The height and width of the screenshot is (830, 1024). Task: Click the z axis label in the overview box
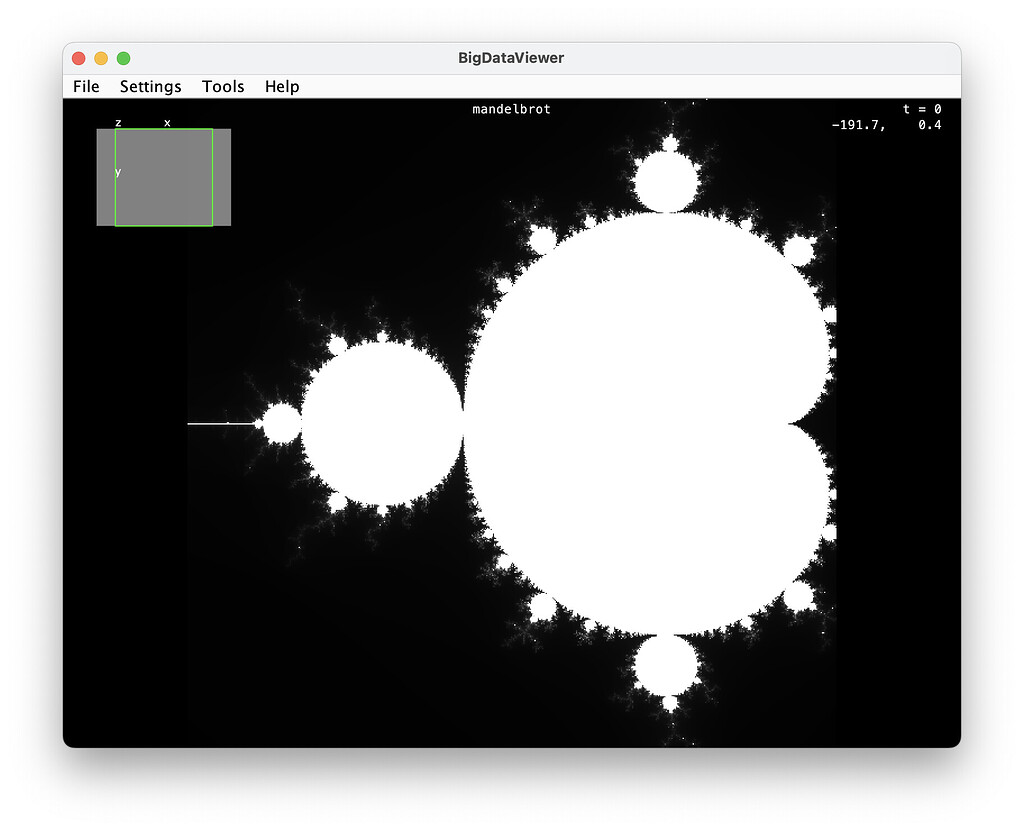coord(119,122)
